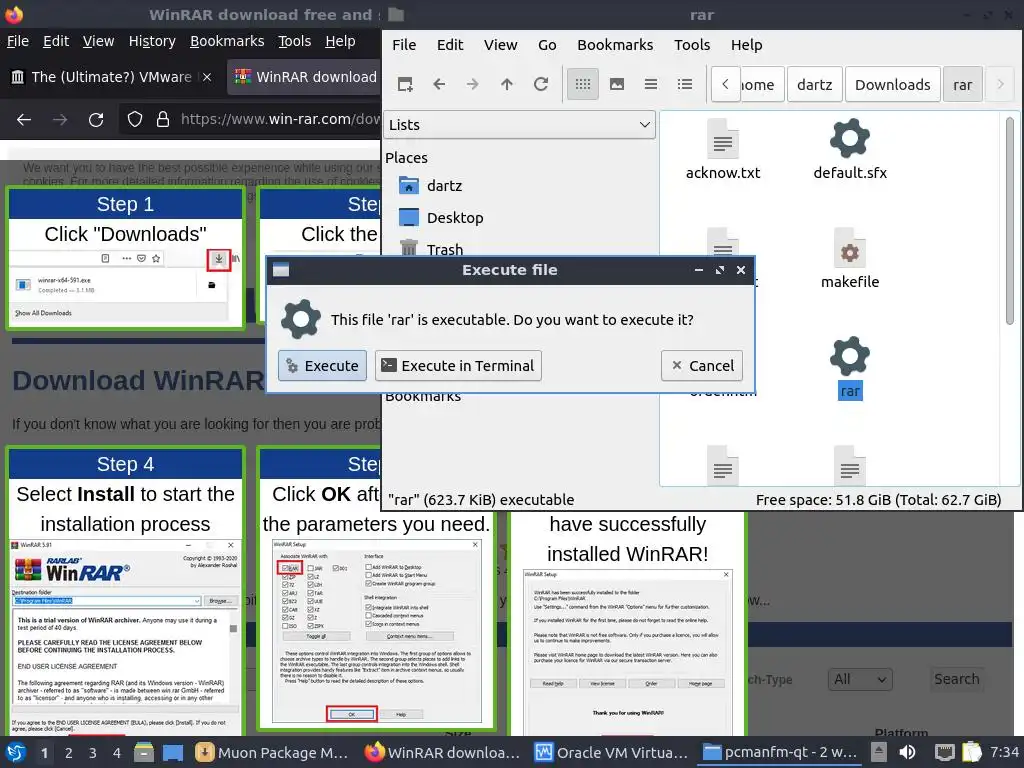Open the All dropdown on the WinRAR page
Viewport: 1024px width, 768px height.
[859, 679]
